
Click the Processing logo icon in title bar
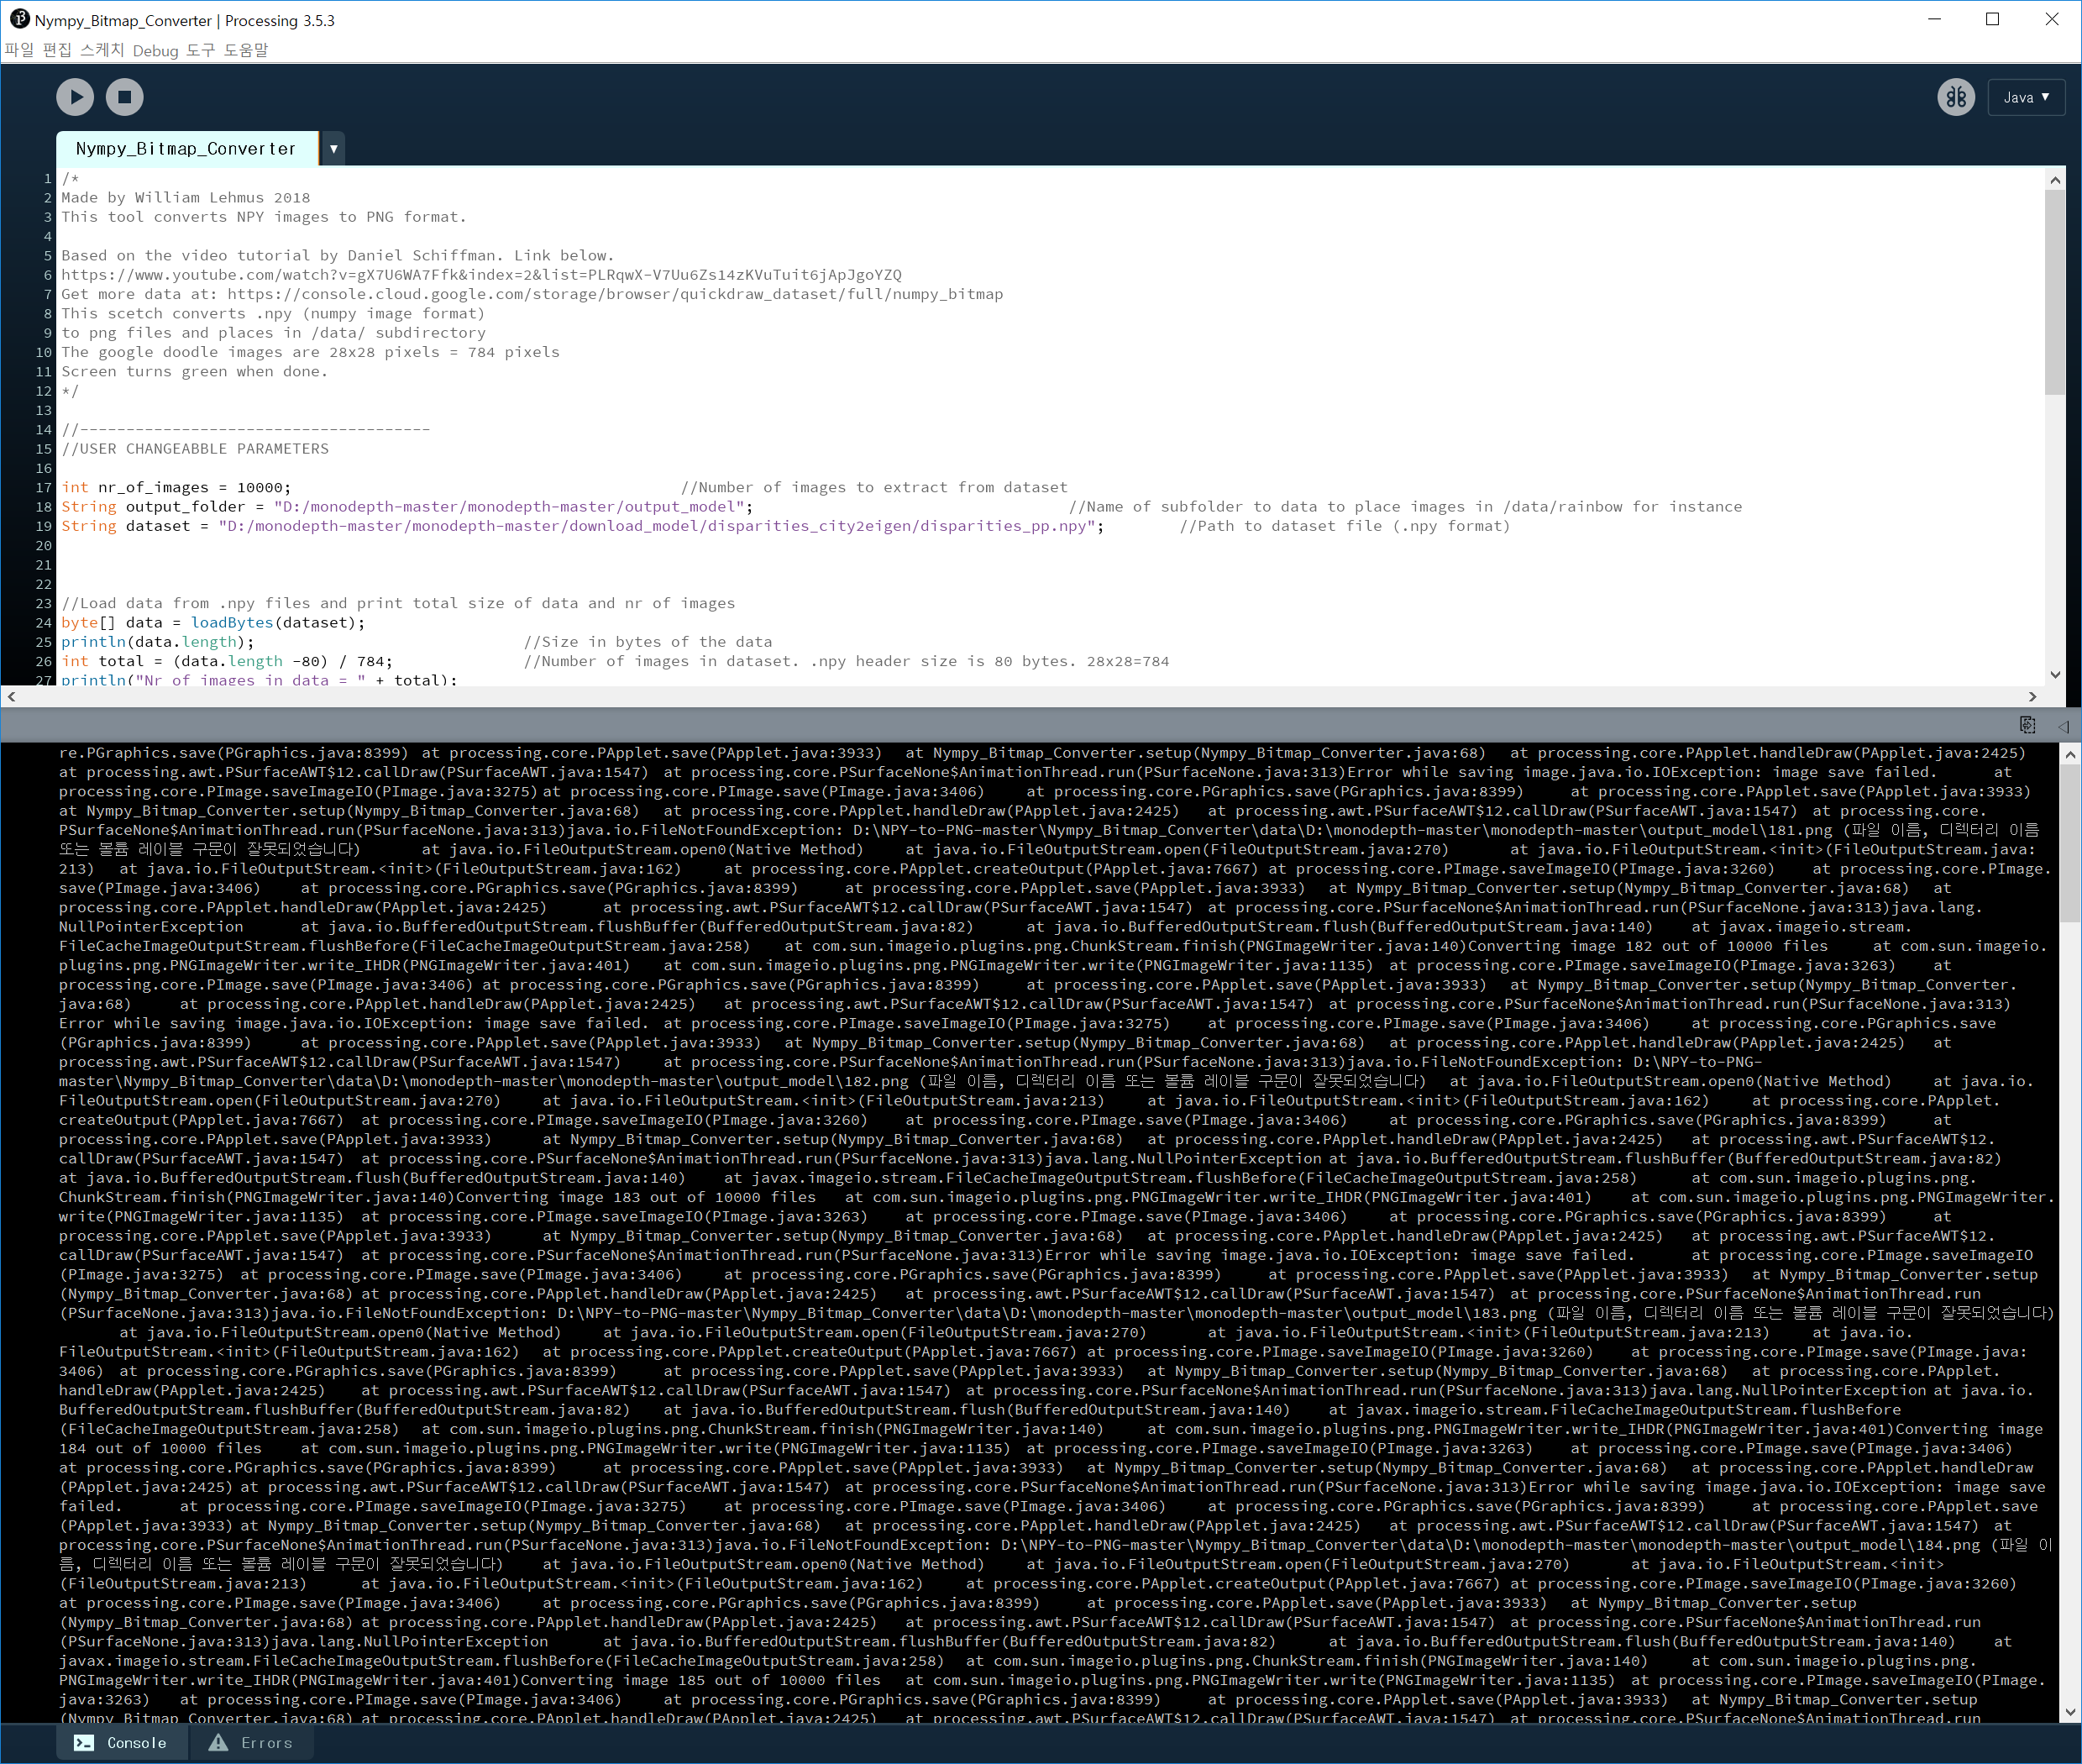pyautogui.click(x=19, y=19)
